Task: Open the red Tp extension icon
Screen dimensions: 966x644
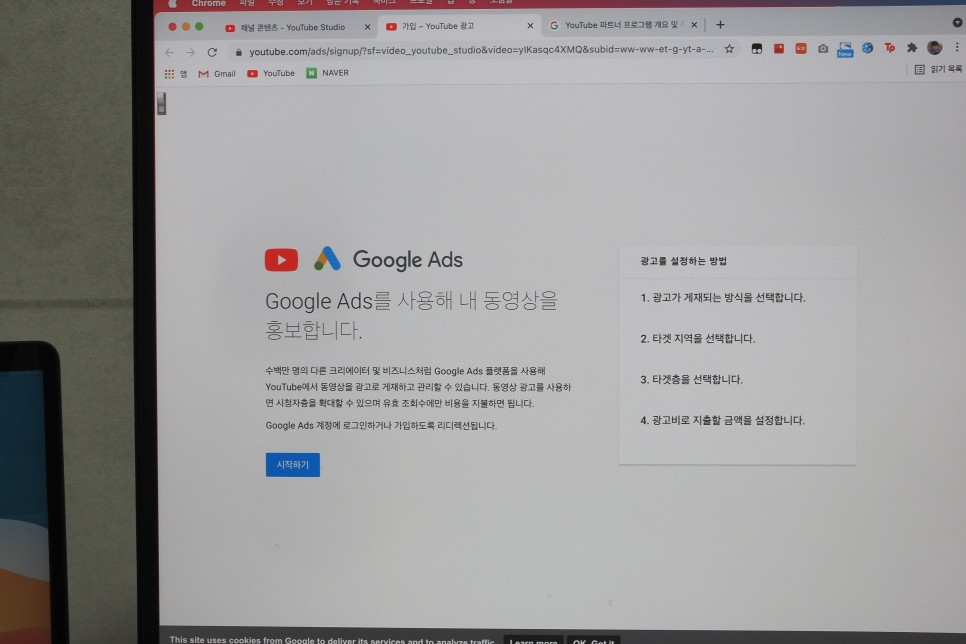Action: pos(890,47)
